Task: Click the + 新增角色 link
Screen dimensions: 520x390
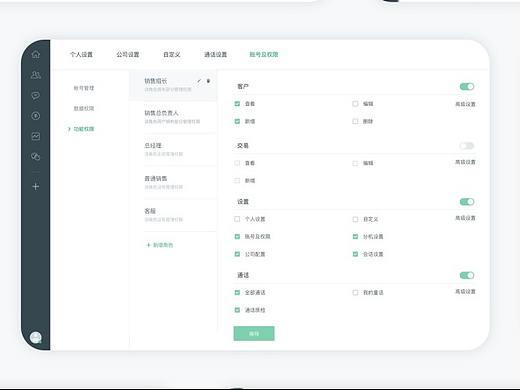Action: pyautogui.click(x=160, y=245)
